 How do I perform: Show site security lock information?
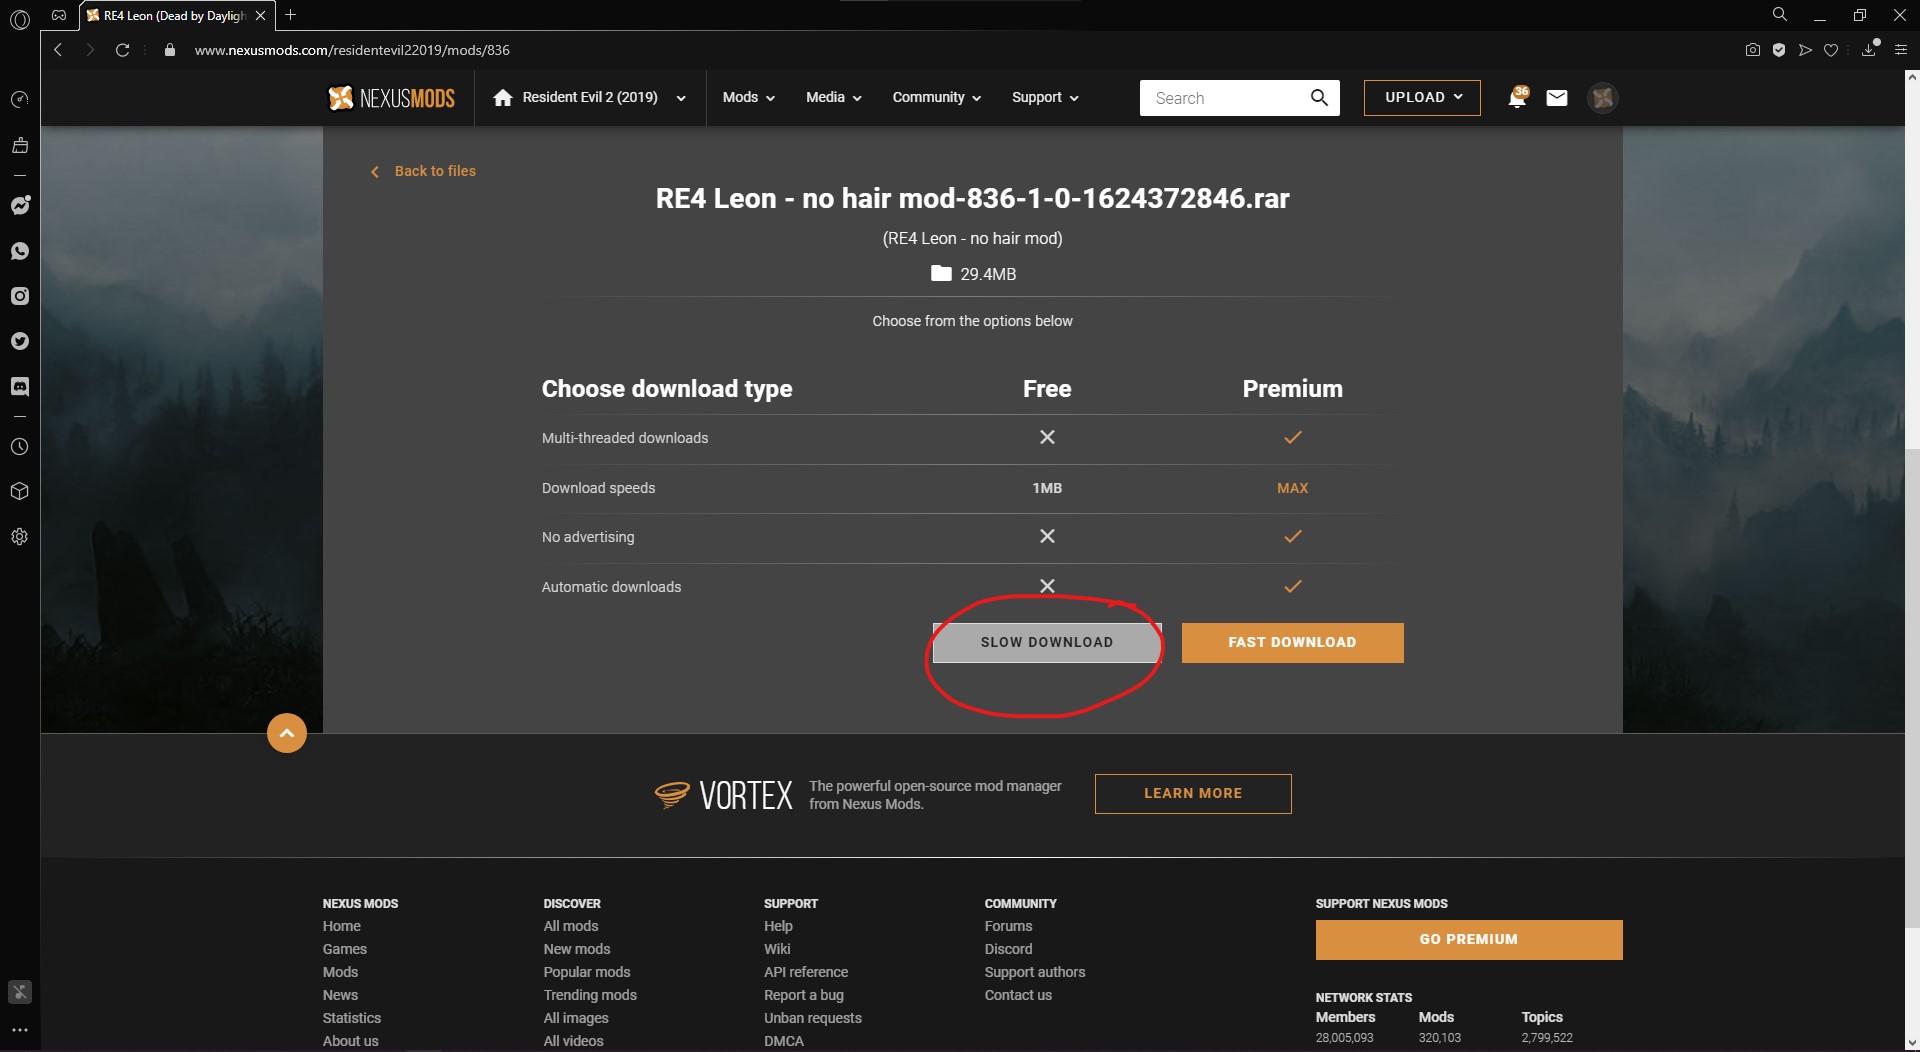[x=170, y=50]
